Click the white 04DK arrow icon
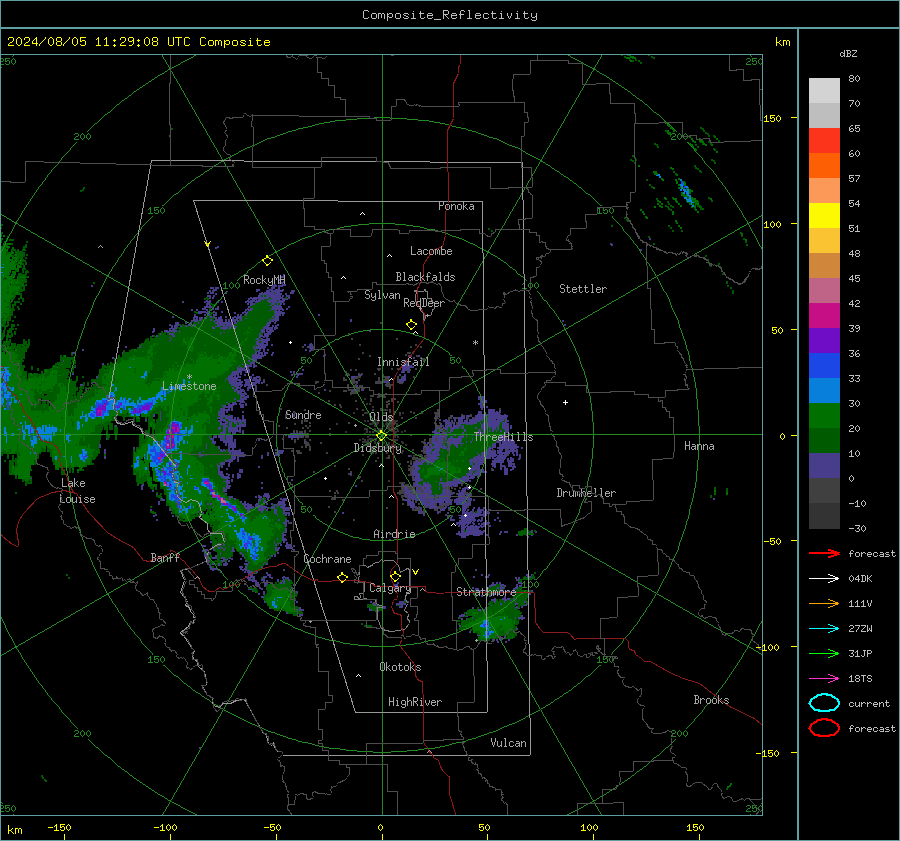The height and width of the screenshot is (841, 900). pyautogui.click(x=824, y=579)
